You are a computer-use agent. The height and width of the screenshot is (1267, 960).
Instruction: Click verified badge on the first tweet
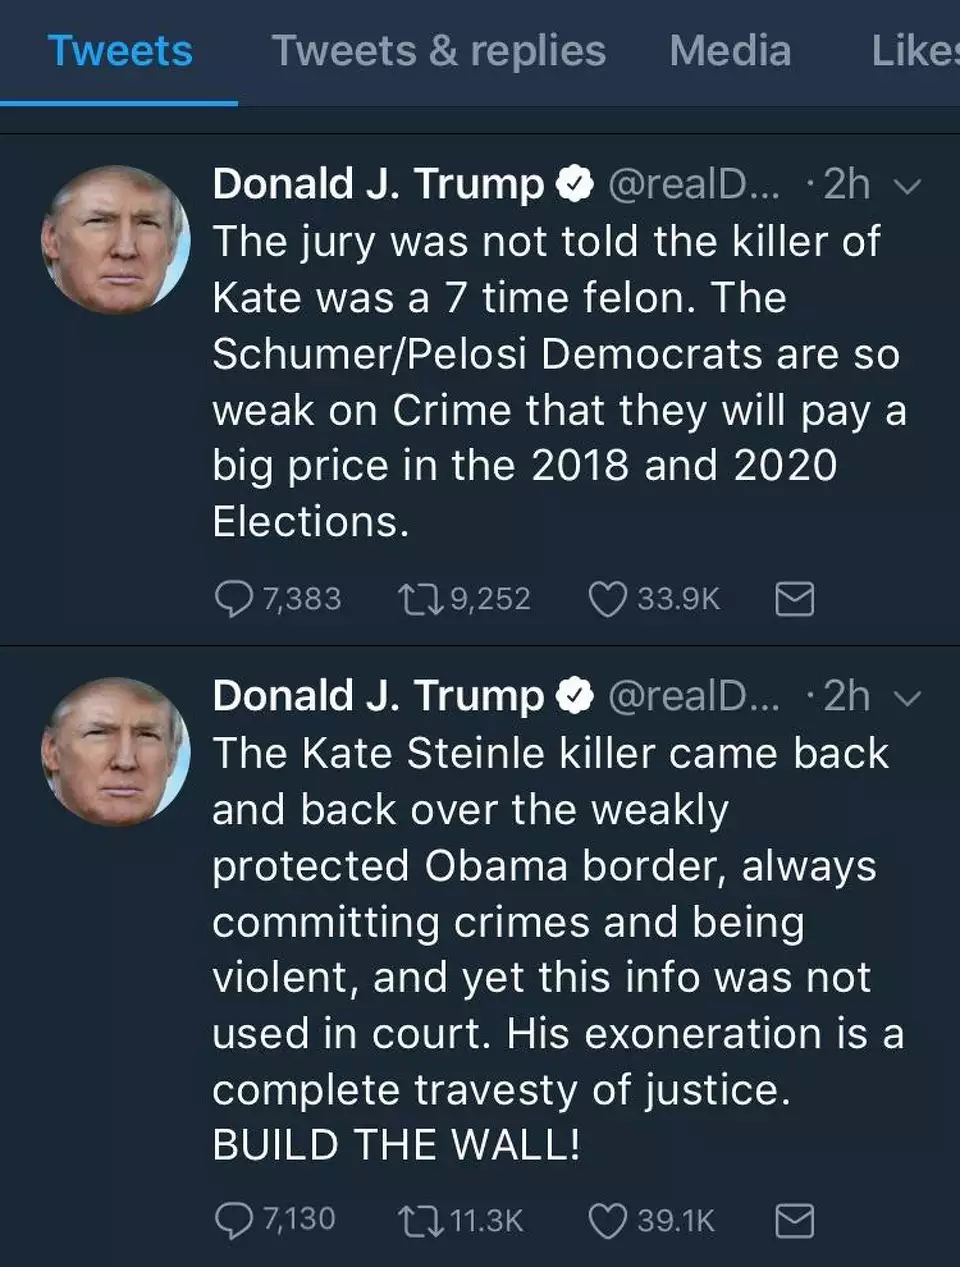click(x=575, y=185)
